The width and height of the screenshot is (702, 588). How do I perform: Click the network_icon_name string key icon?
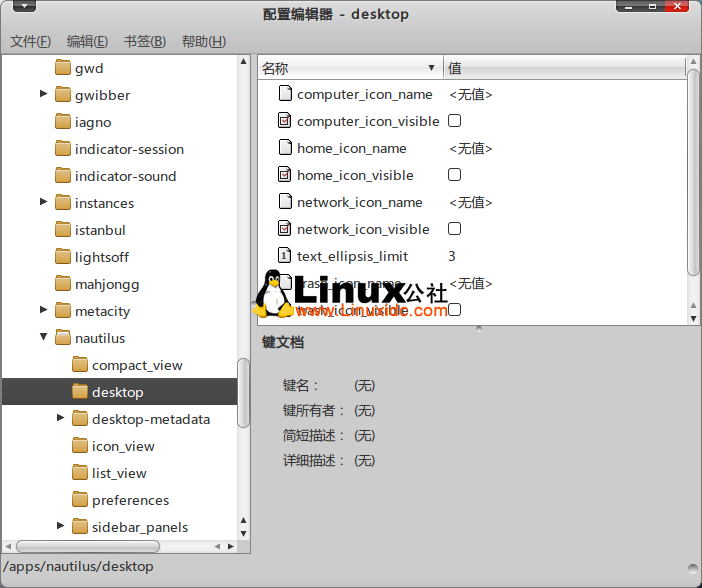click(x=285, y=202)
